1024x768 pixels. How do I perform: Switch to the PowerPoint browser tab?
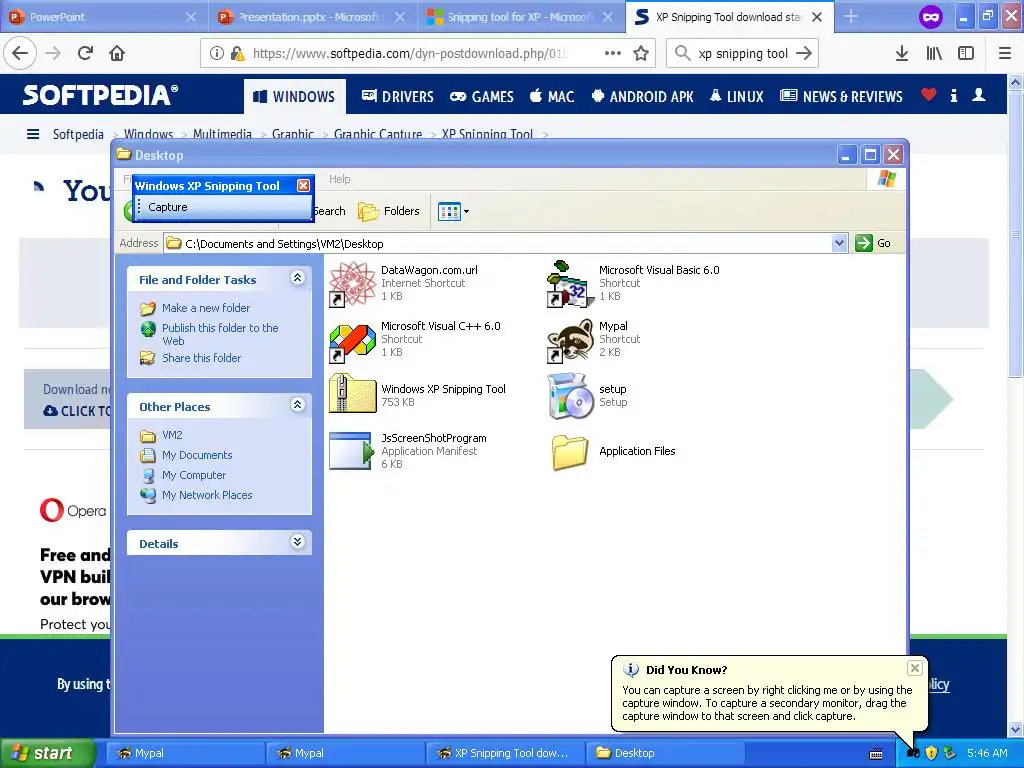(104, 17)
